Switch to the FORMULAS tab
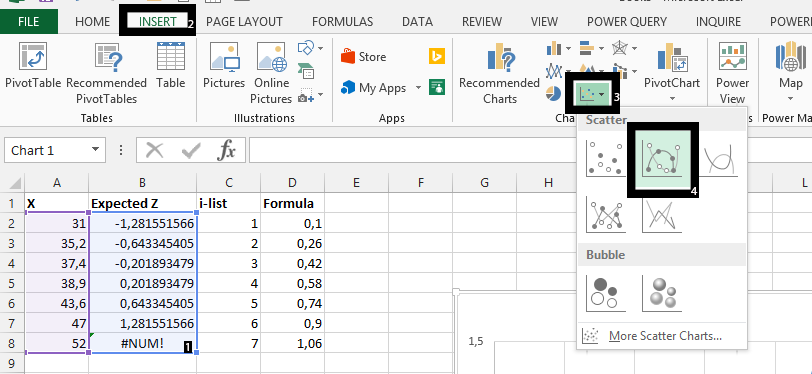Viewport: 812px width, 374px height. click(342, 22)
